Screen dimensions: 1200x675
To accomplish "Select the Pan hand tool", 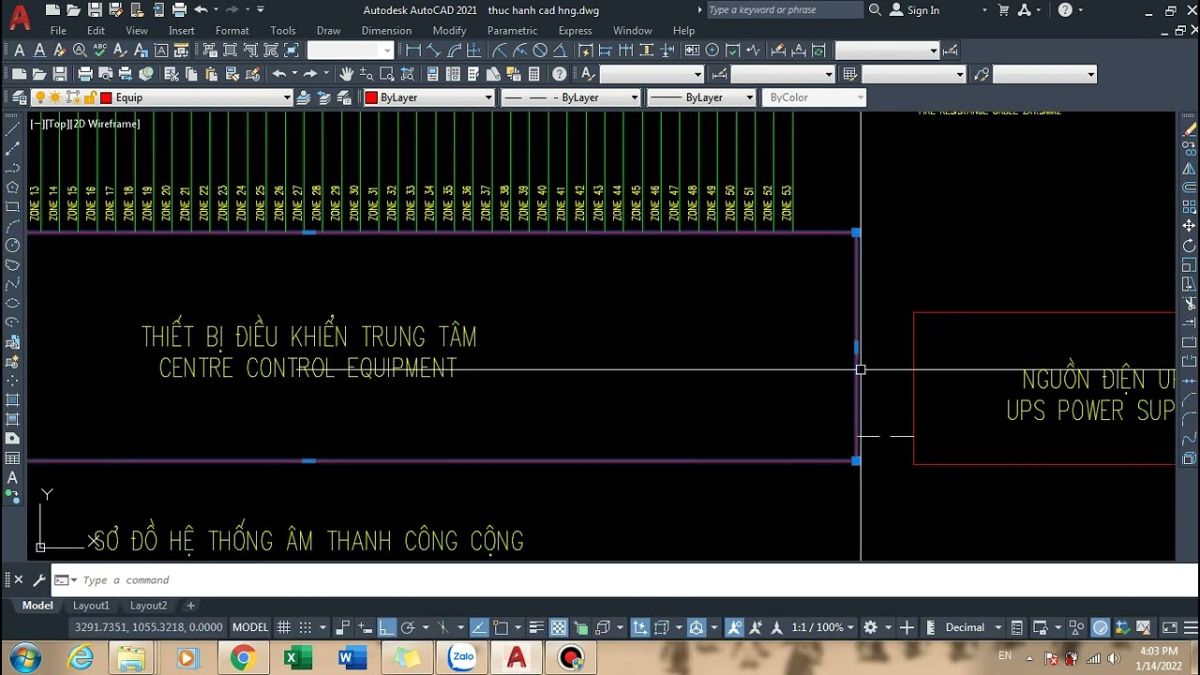I will click(x=346, y=74).
